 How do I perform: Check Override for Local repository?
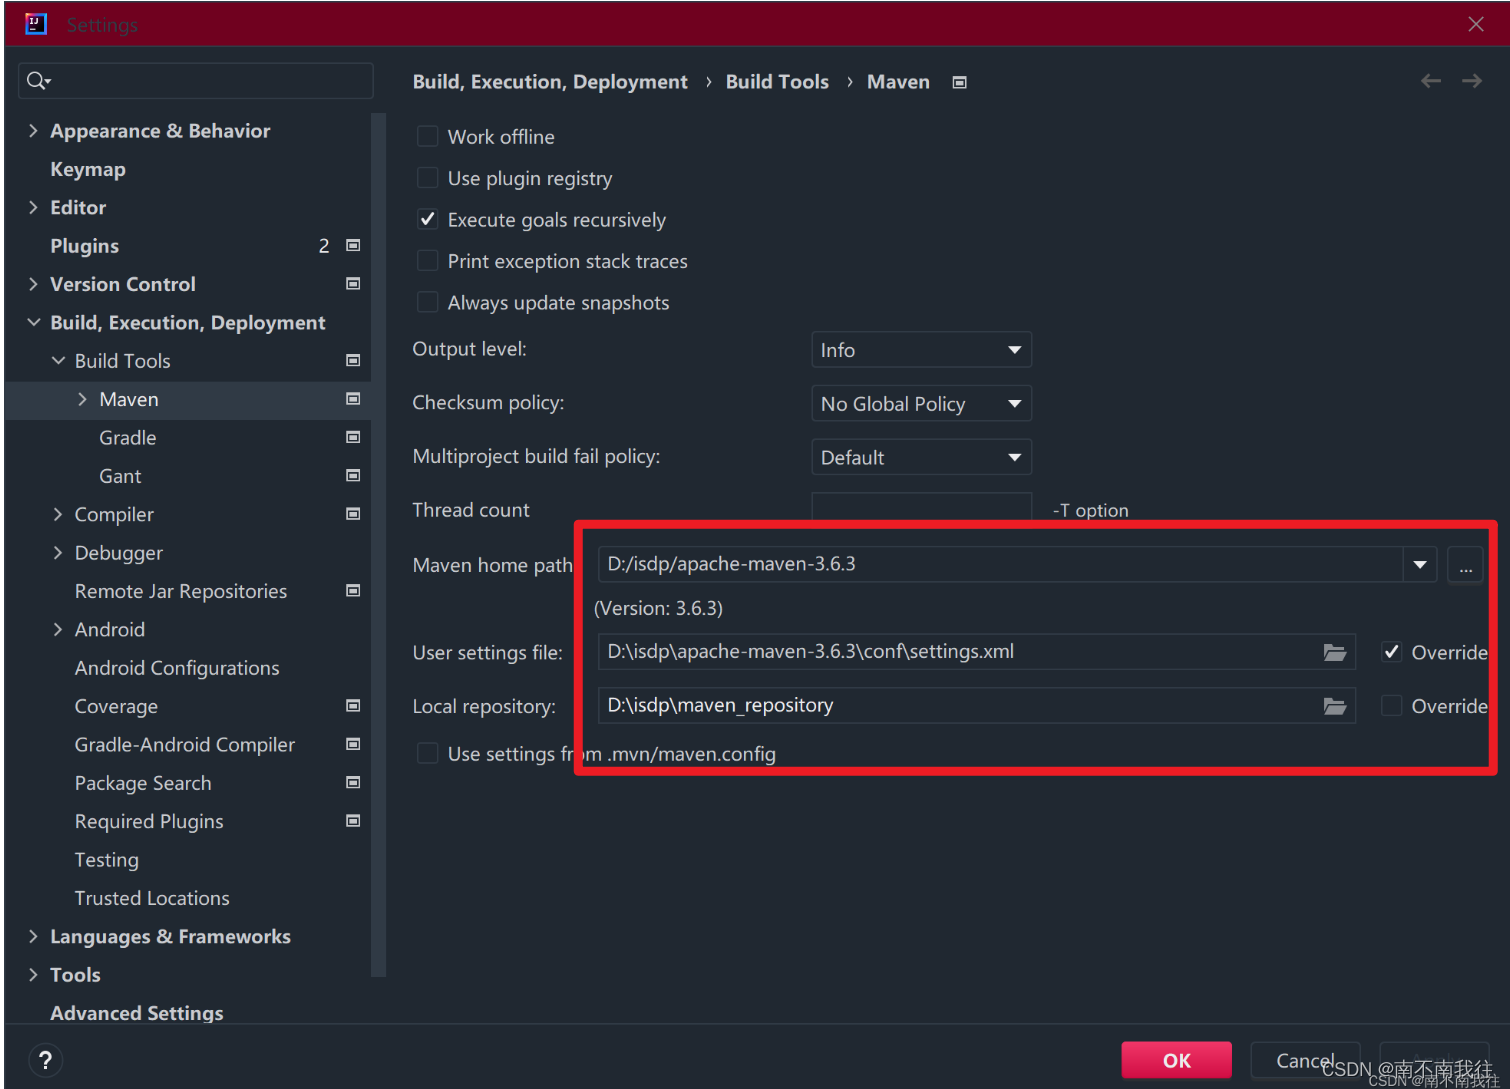point(1391,706)
